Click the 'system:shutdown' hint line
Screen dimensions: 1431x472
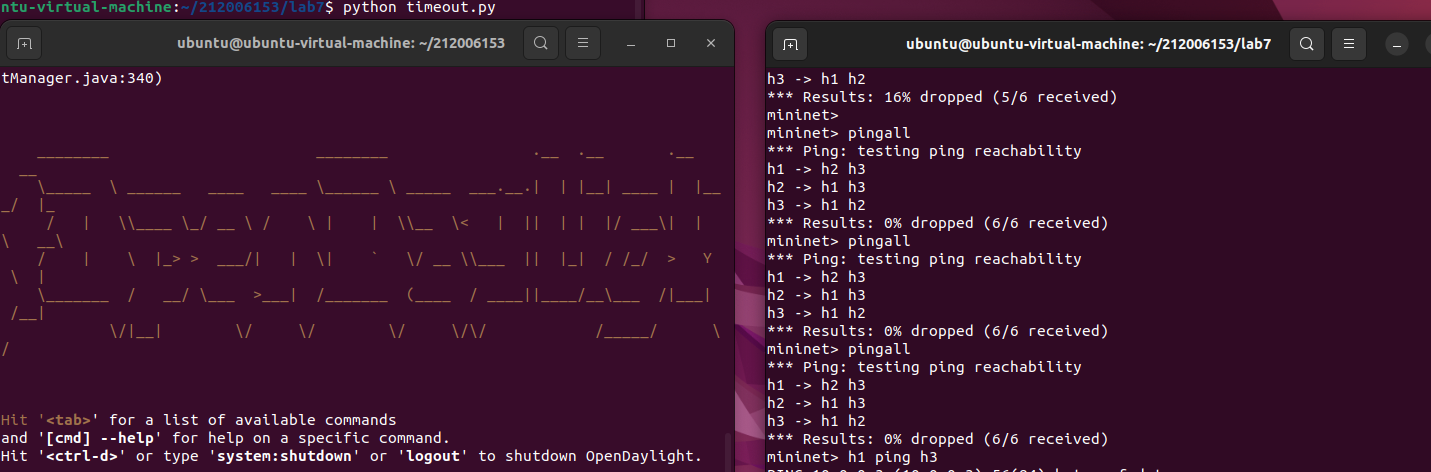pyautogui.click(x=351, y=456)
